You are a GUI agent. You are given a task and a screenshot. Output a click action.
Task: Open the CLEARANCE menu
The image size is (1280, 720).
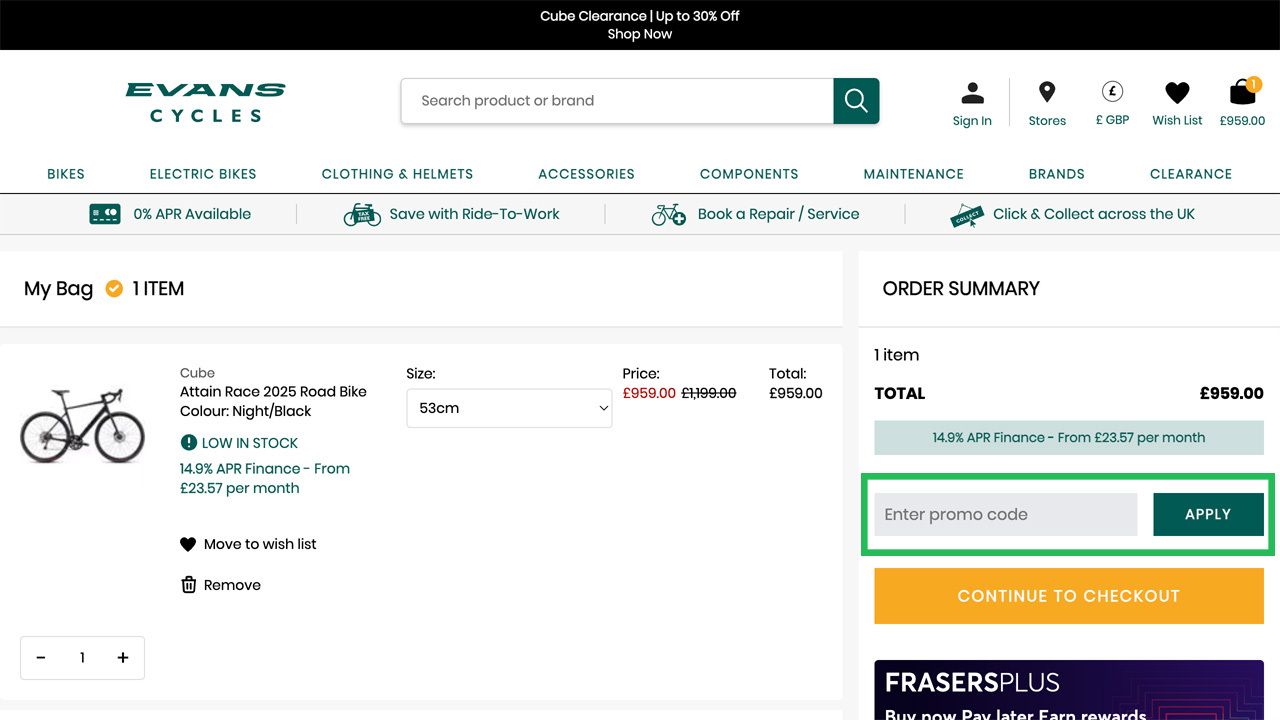pos(1191,174)
